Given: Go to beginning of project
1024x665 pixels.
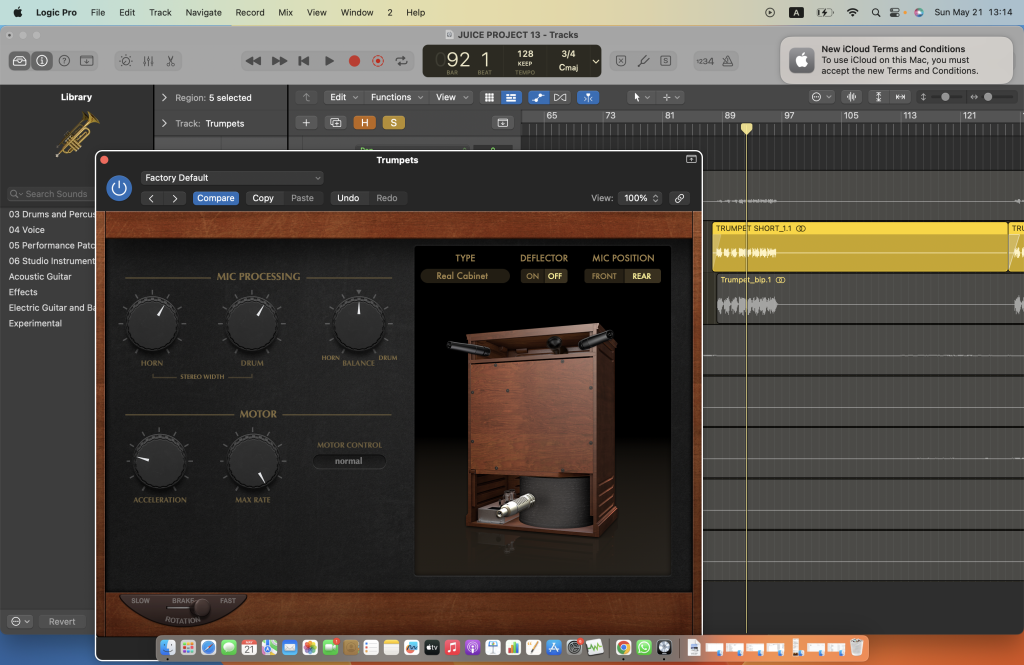Looking at the screenshot, I should tap(304, 61).
